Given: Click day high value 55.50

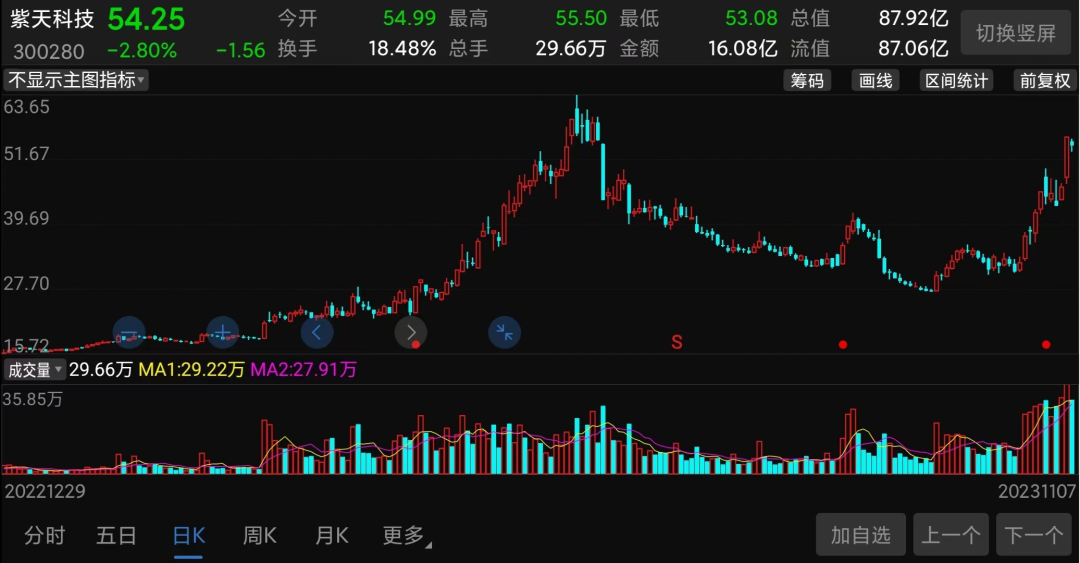Looking at the screenshot, I should pos(581,19).
